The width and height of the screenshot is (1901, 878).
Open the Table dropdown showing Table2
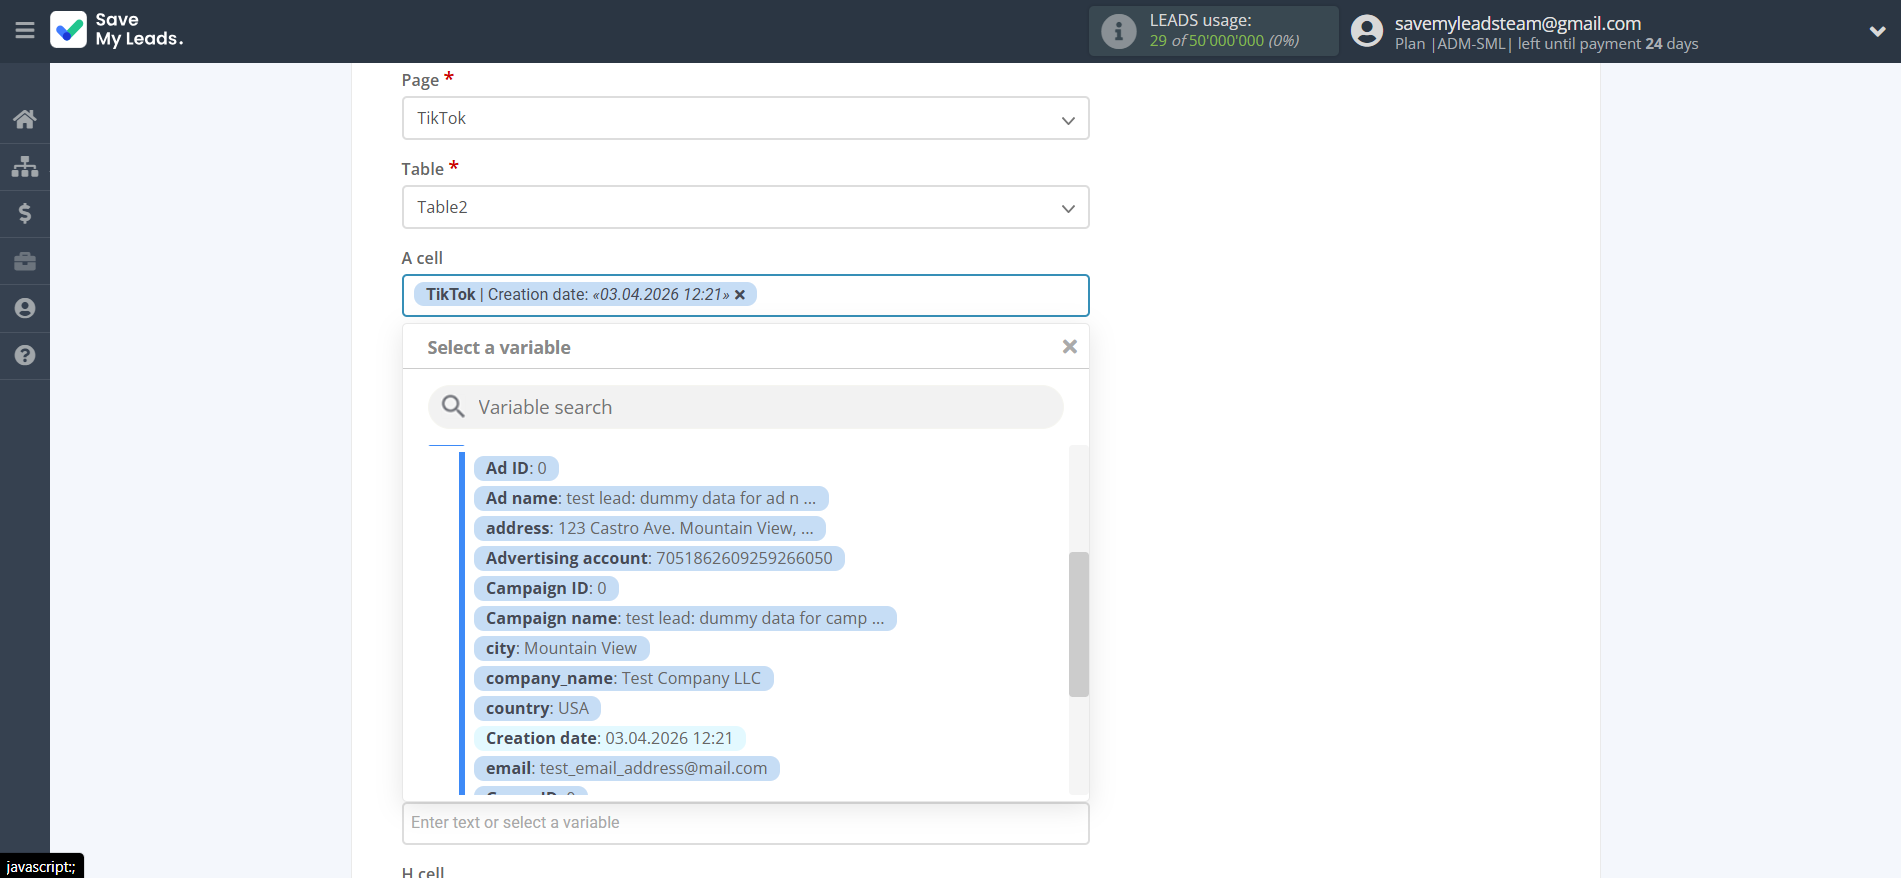coord(745,207)
